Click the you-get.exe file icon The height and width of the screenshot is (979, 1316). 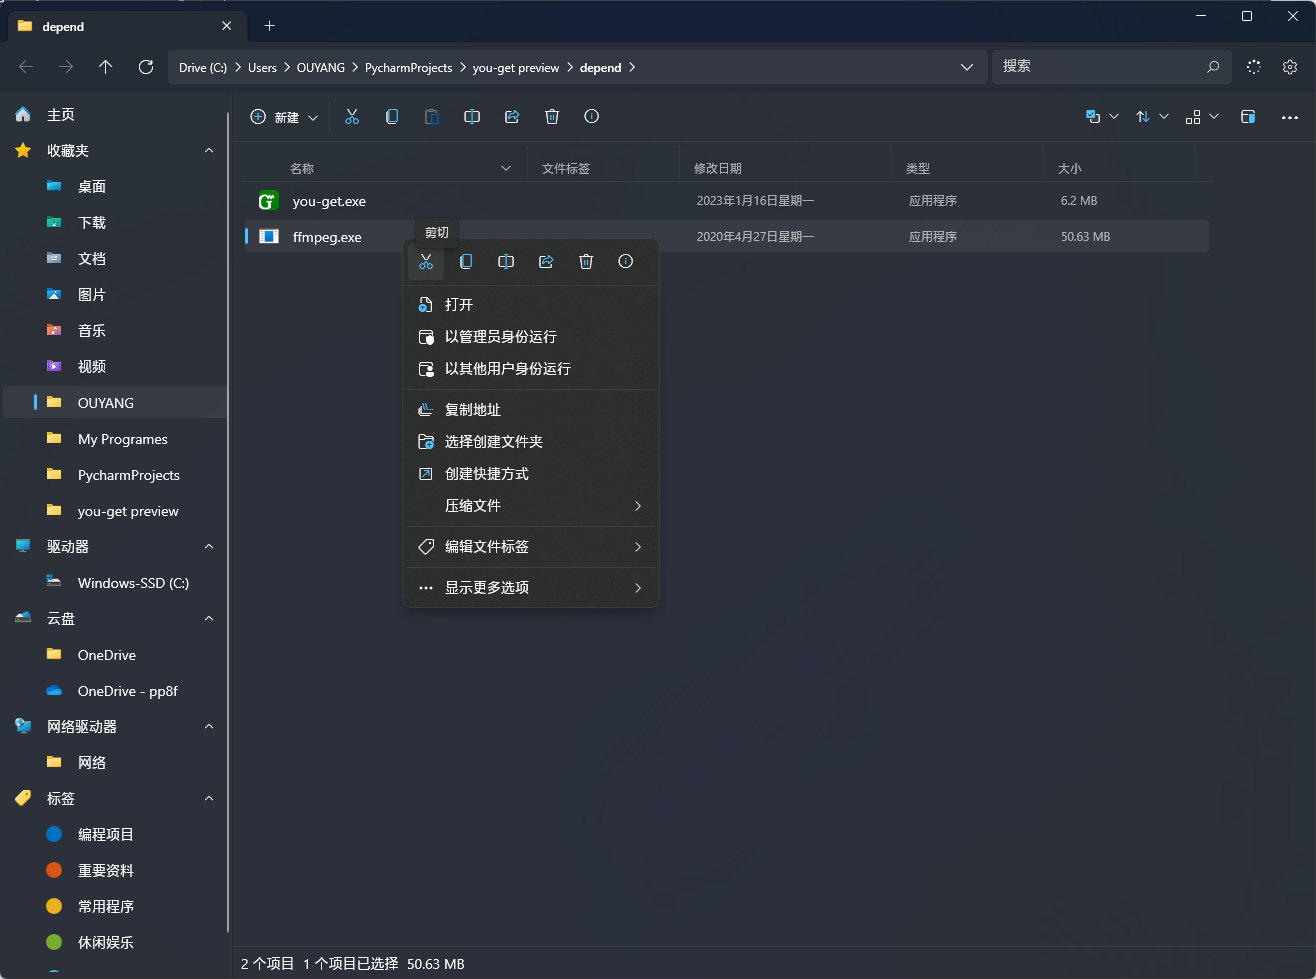pyautogui.click(x=268, y=201)
